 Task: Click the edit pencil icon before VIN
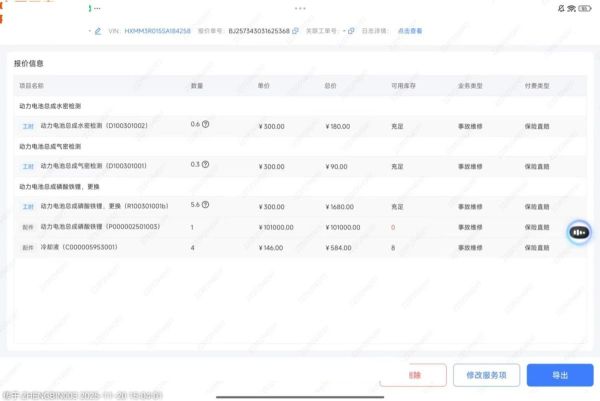point(98,31)
